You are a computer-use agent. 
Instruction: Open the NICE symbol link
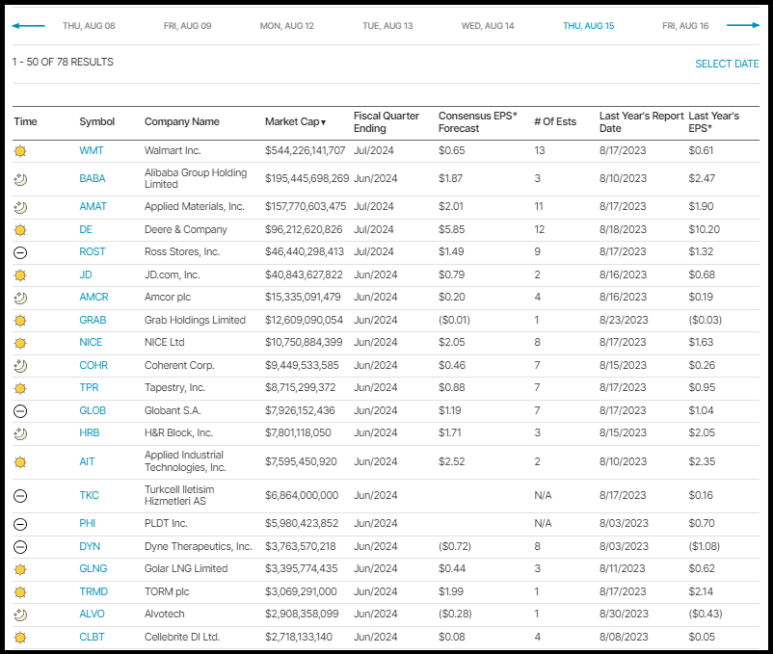click(91, 343)
